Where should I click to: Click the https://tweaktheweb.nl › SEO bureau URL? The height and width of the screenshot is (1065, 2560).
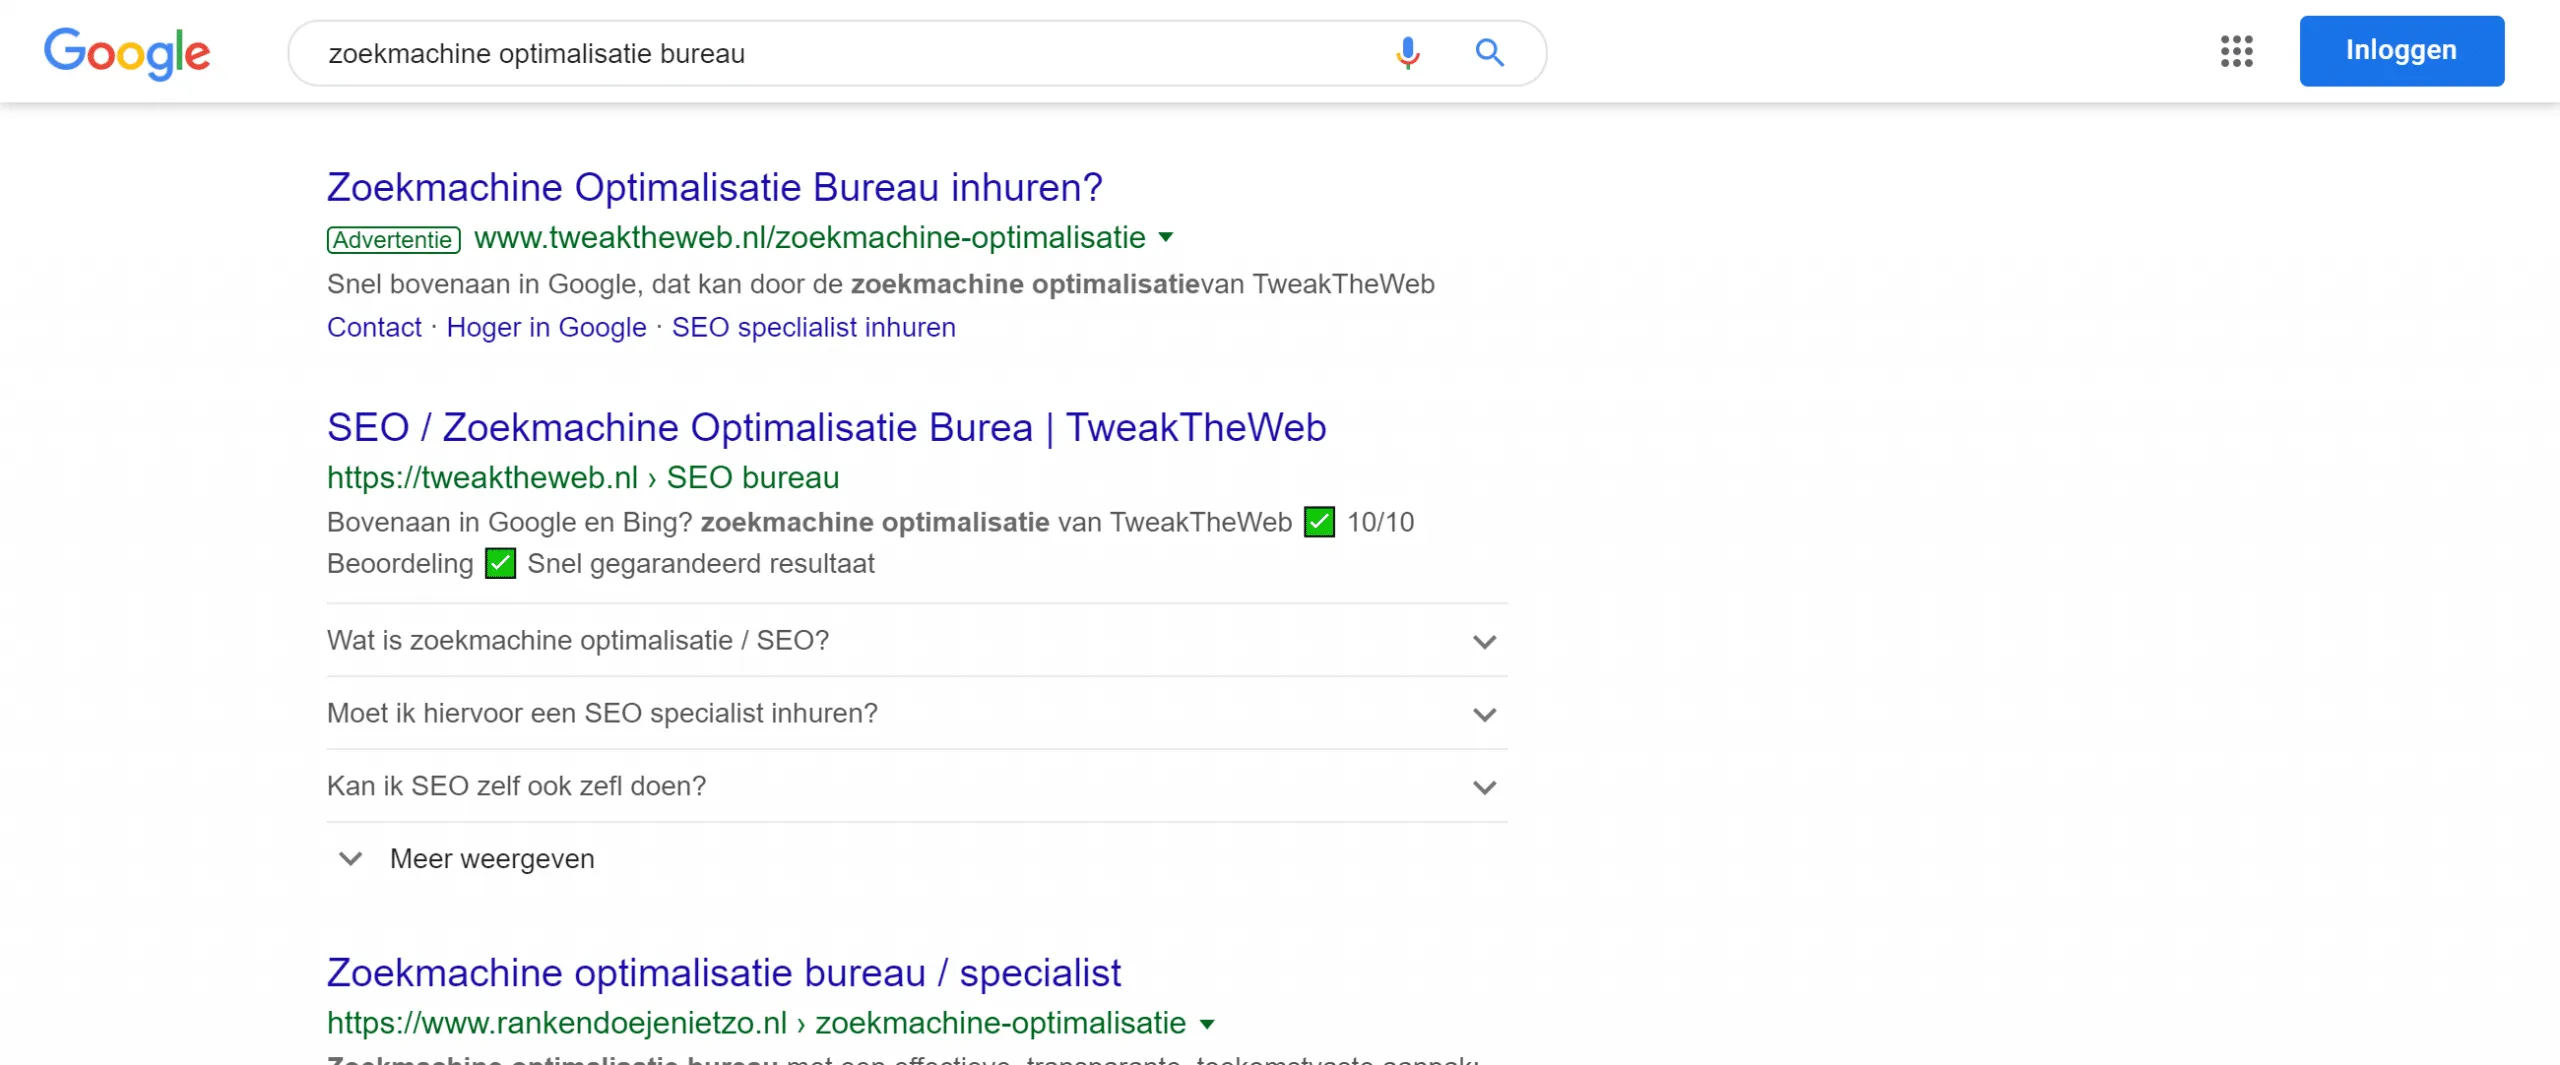click(583, 477)
